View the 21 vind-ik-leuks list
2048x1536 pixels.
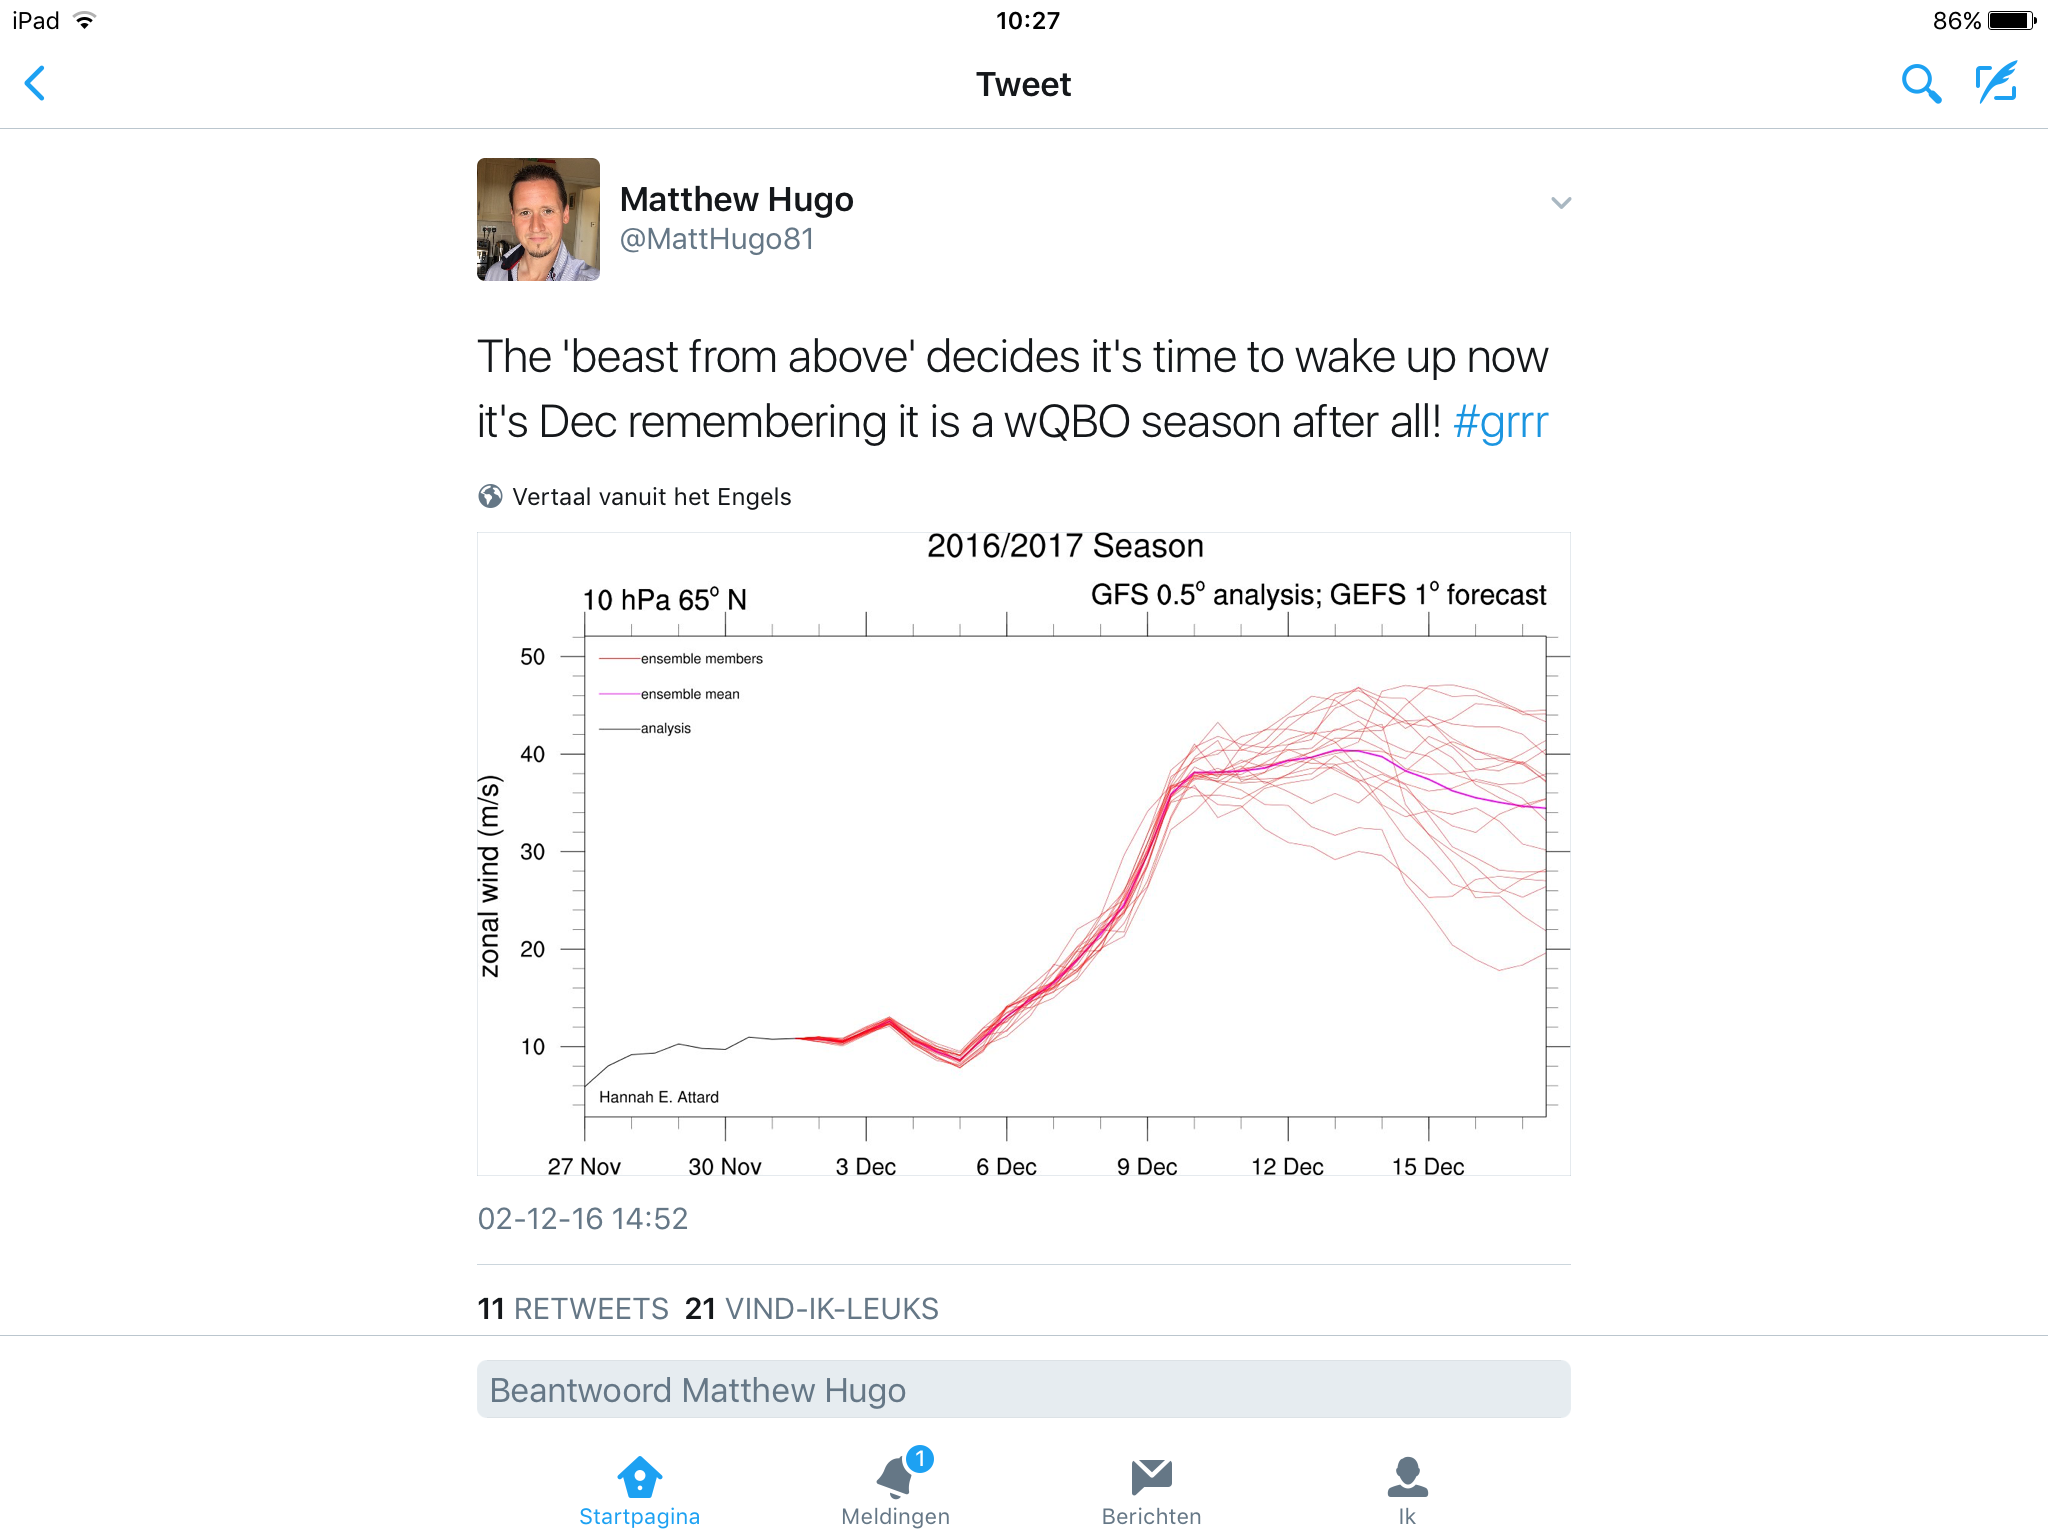[811, 1308]
